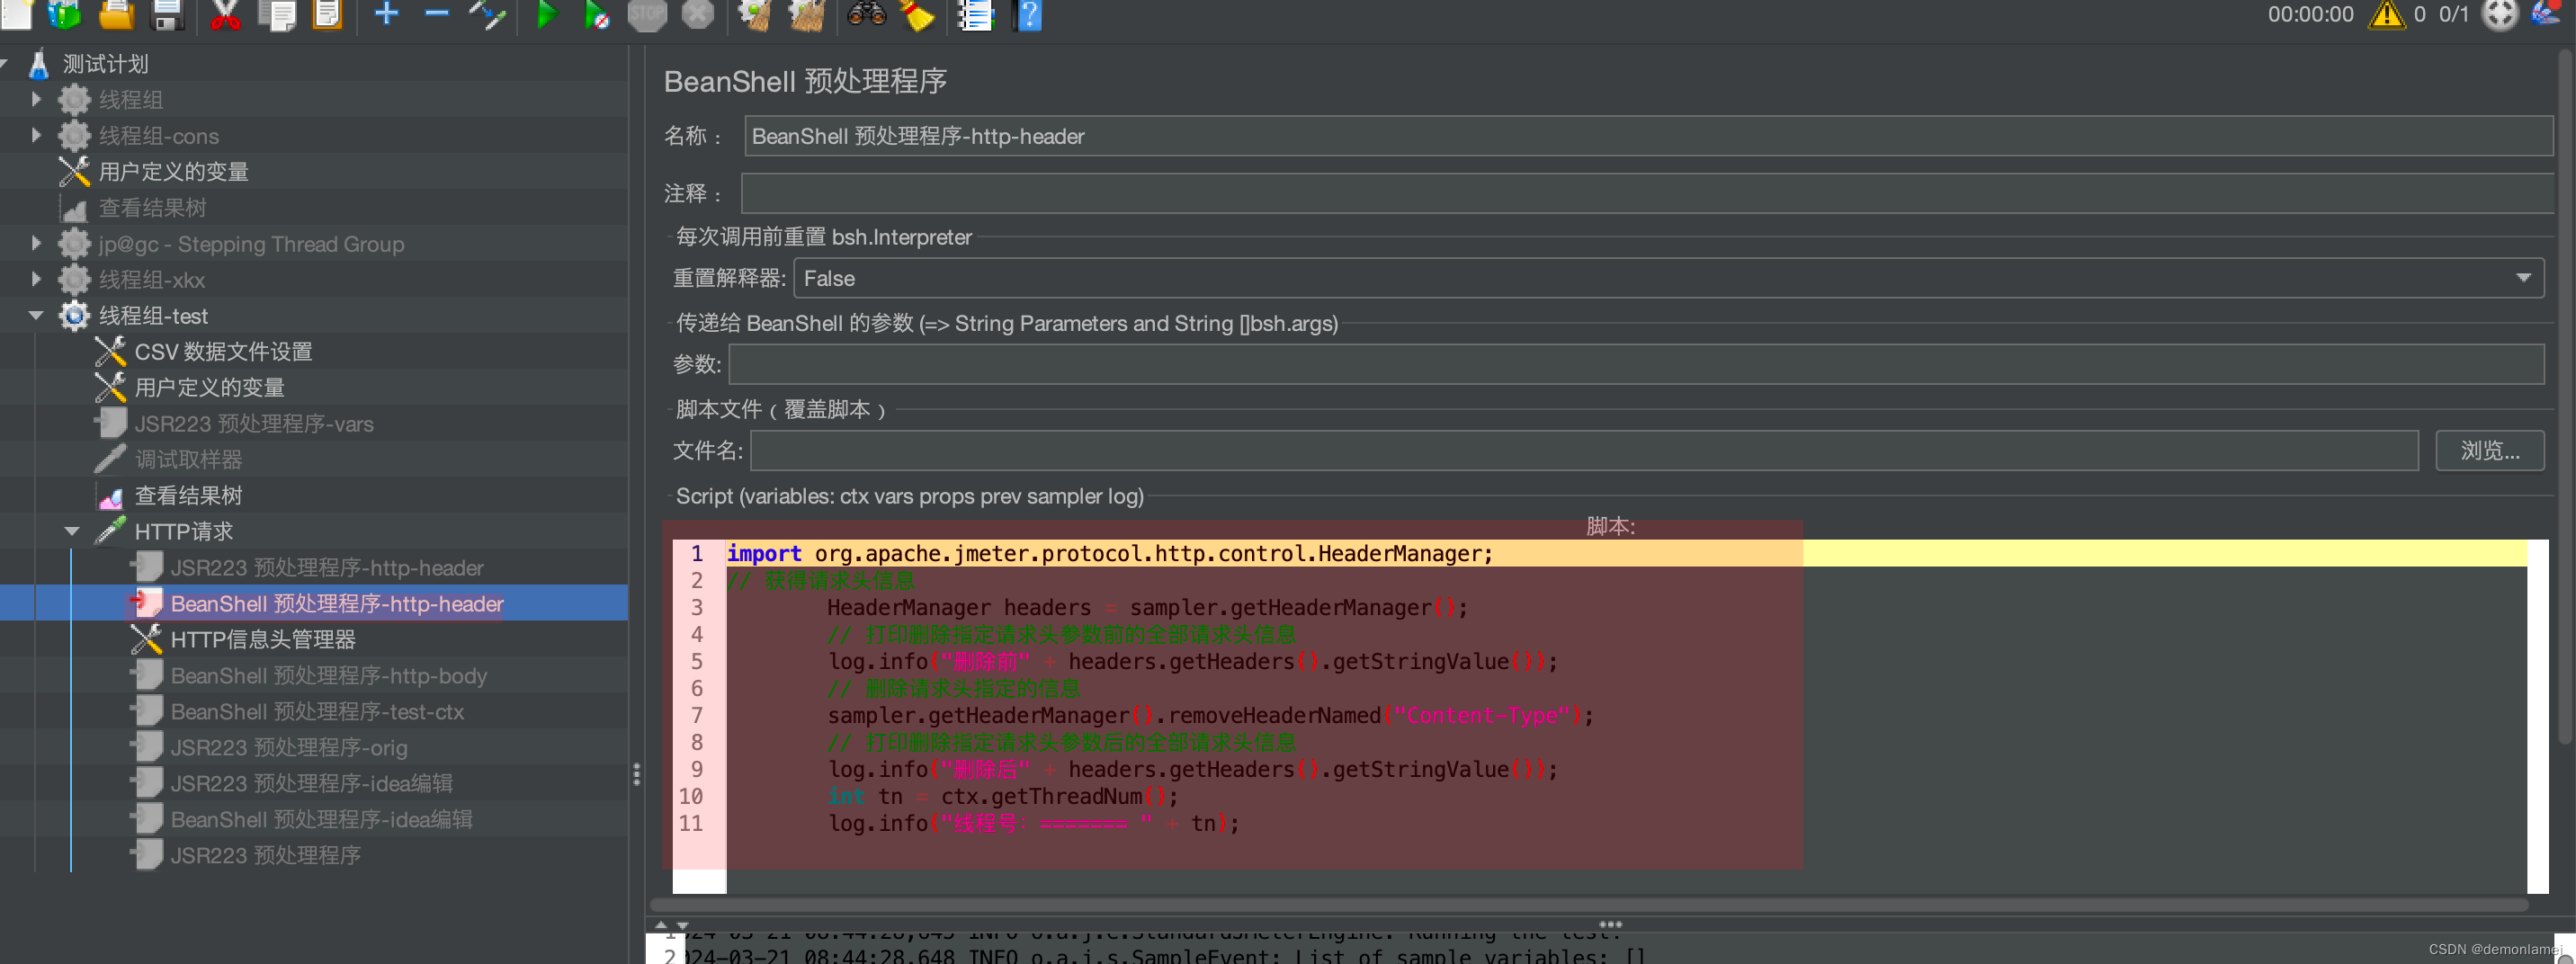Stop the running test

click(x=647, y=16)
